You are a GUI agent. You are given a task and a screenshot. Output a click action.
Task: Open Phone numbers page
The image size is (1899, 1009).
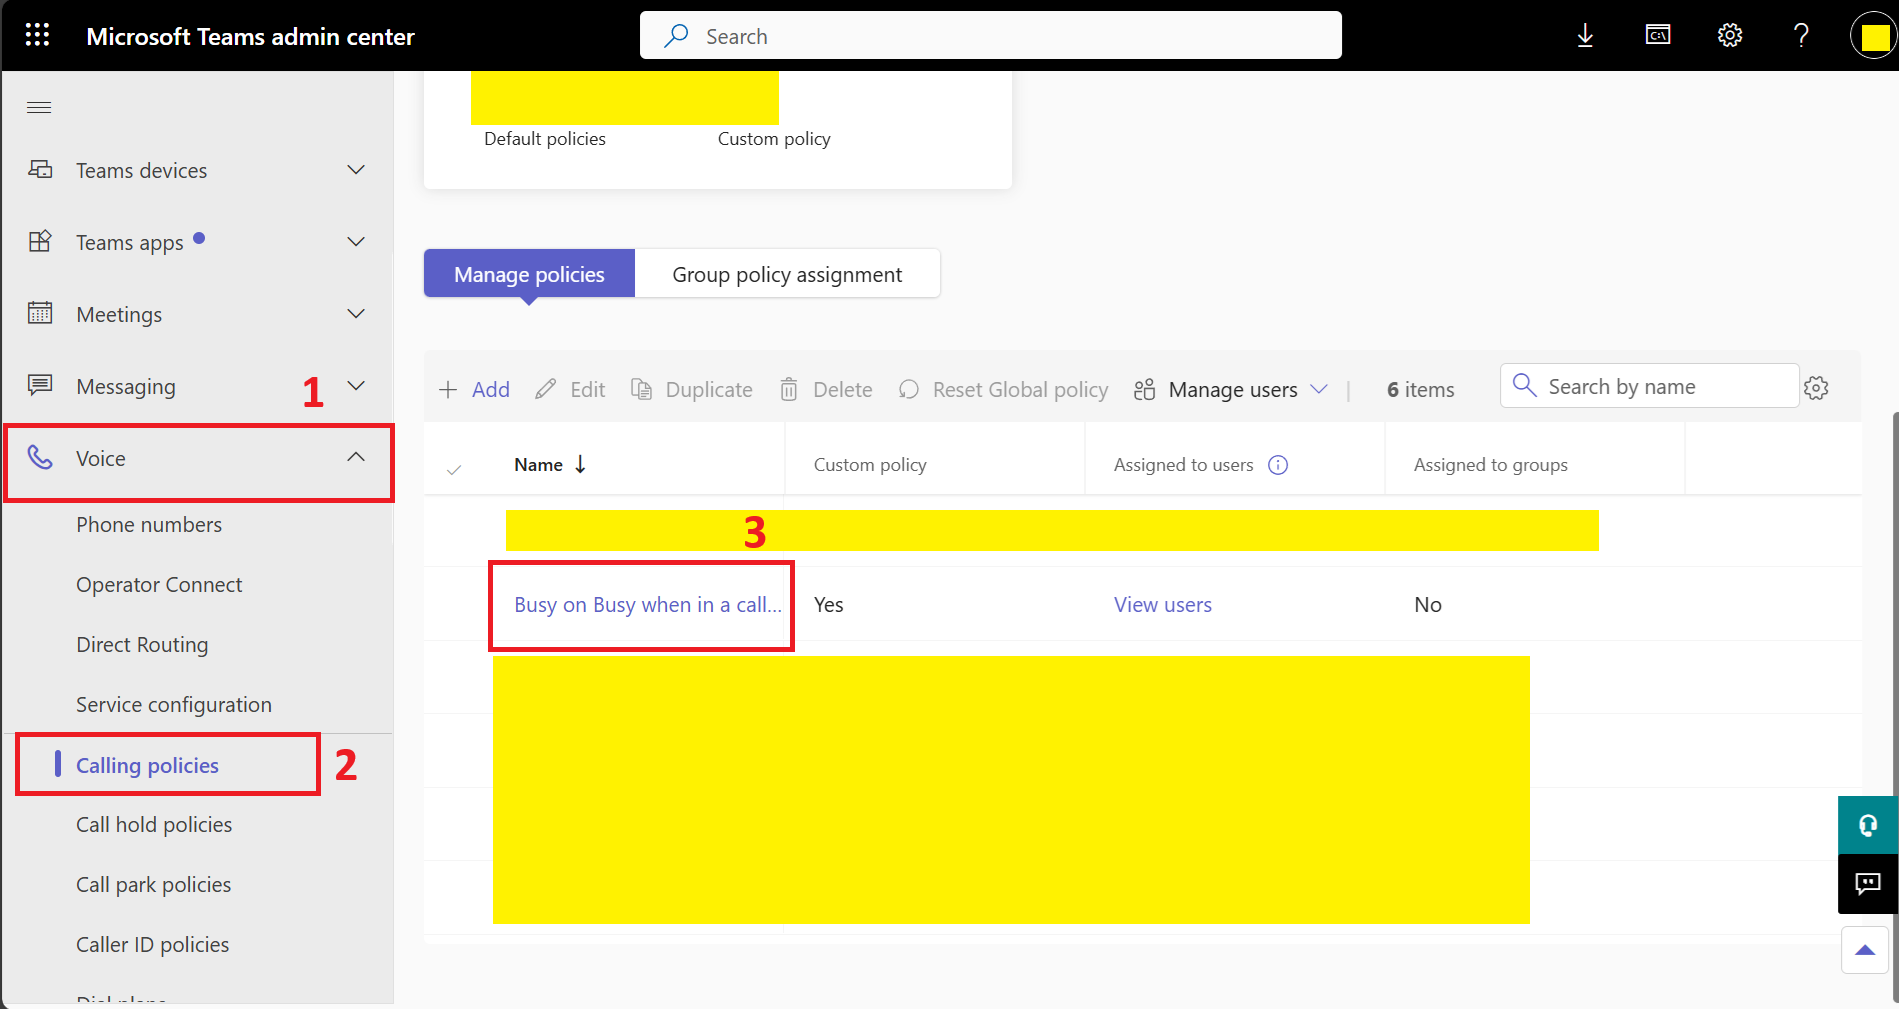[149, 524]
